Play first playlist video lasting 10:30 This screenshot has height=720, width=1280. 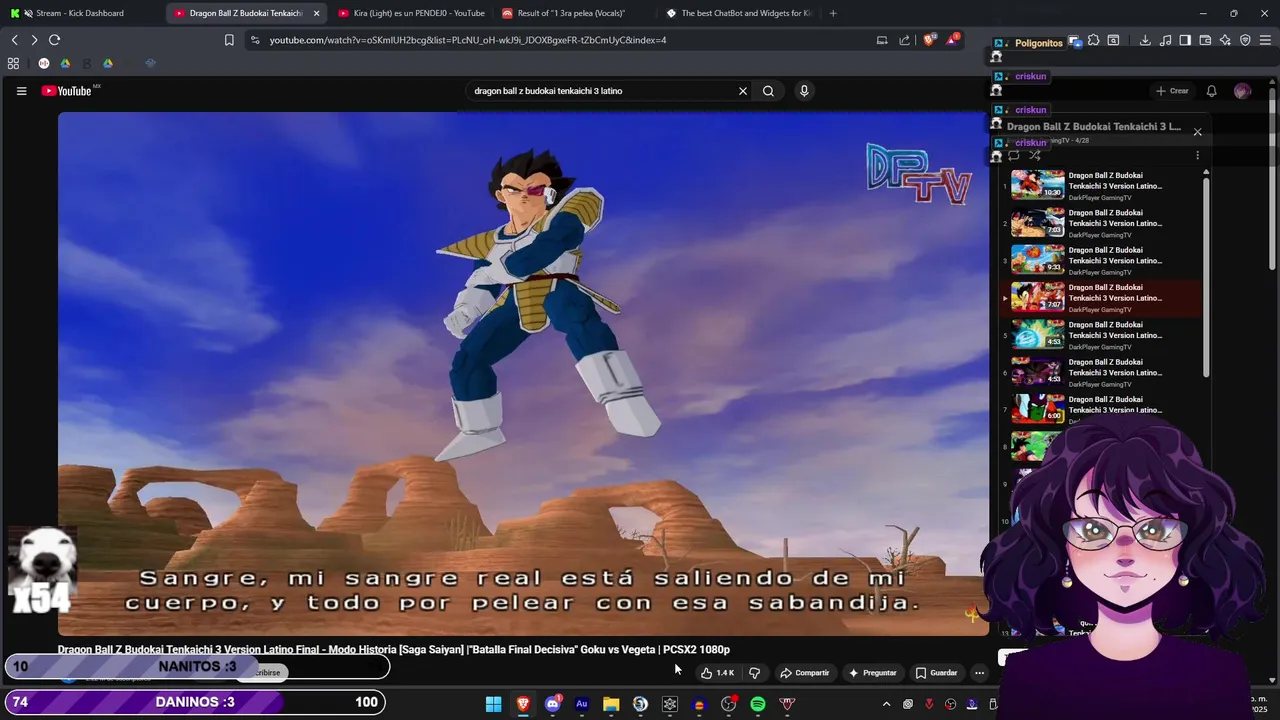1037,185
